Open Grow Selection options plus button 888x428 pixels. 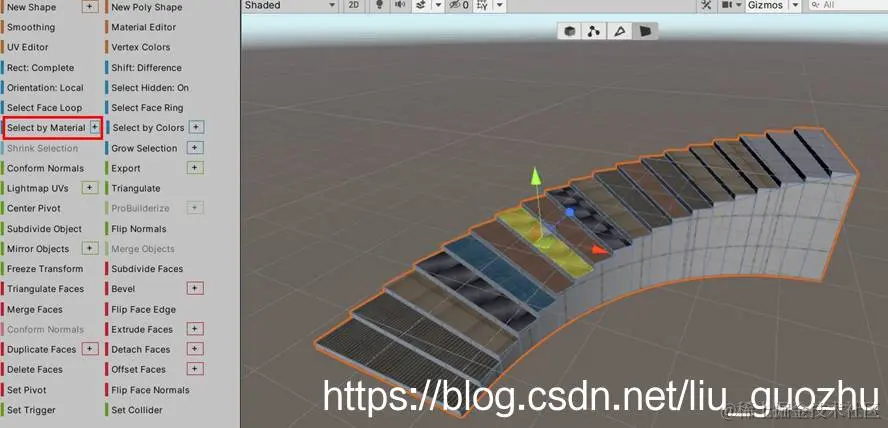(195, 148)
